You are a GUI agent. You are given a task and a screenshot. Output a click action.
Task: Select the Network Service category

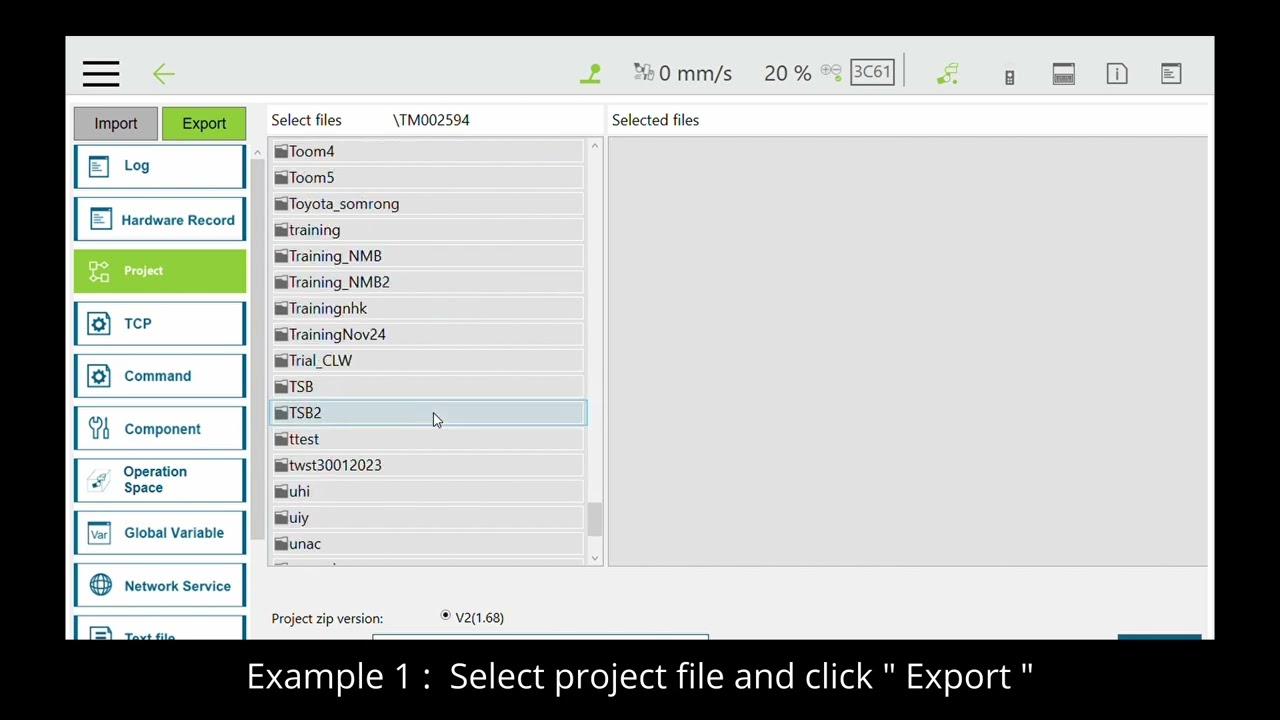pos(160,586)
